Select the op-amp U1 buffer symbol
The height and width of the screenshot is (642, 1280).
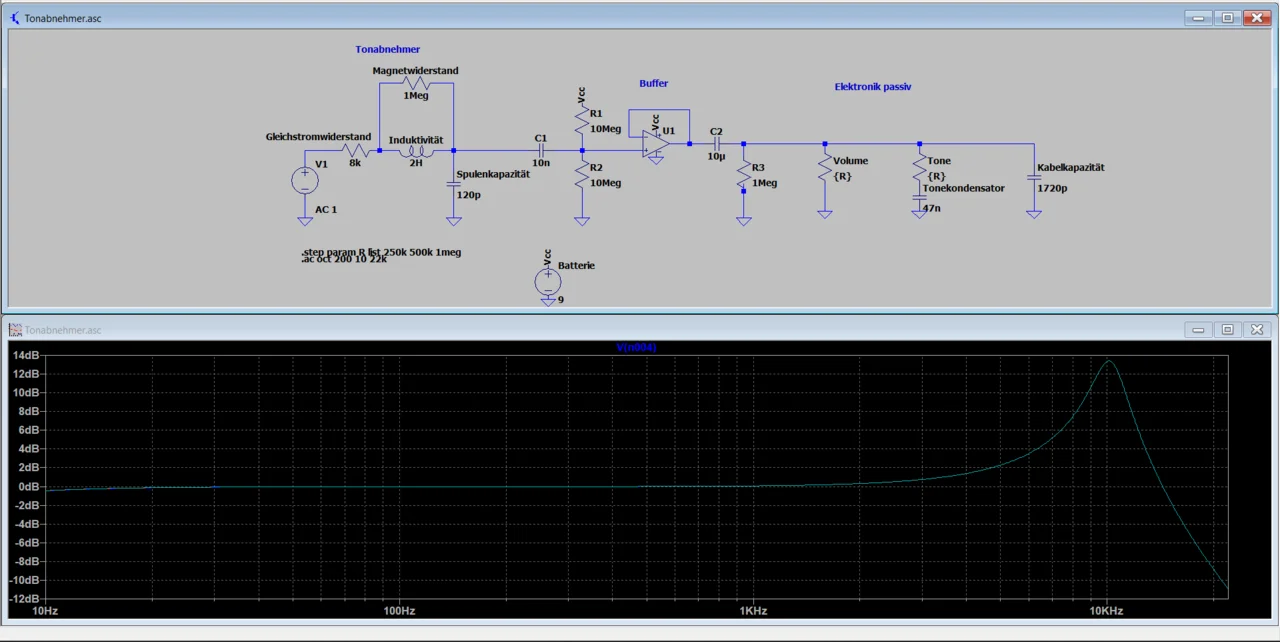[x=657, y=143]
